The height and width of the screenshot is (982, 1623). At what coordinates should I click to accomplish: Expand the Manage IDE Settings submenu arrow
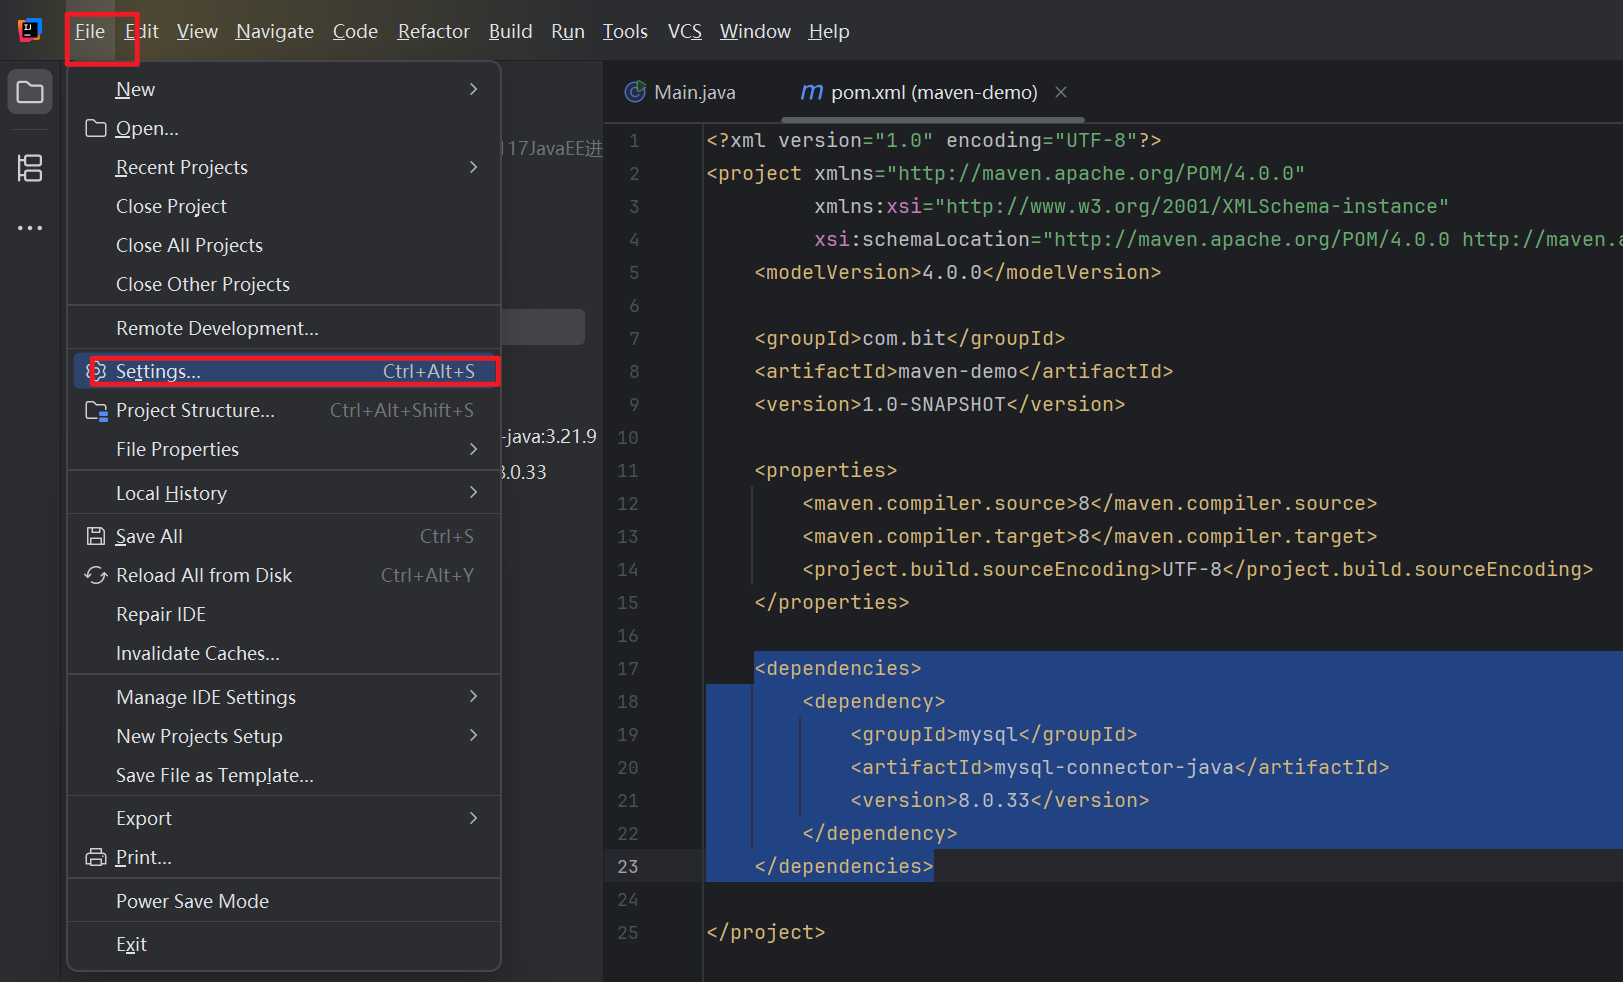[x=474, y=696]
